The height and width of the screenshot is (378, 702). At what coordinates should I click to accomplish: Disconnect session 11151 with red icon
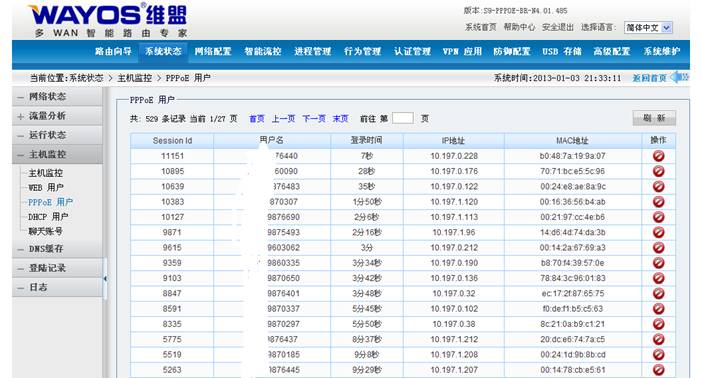click(x=658, y=156)
